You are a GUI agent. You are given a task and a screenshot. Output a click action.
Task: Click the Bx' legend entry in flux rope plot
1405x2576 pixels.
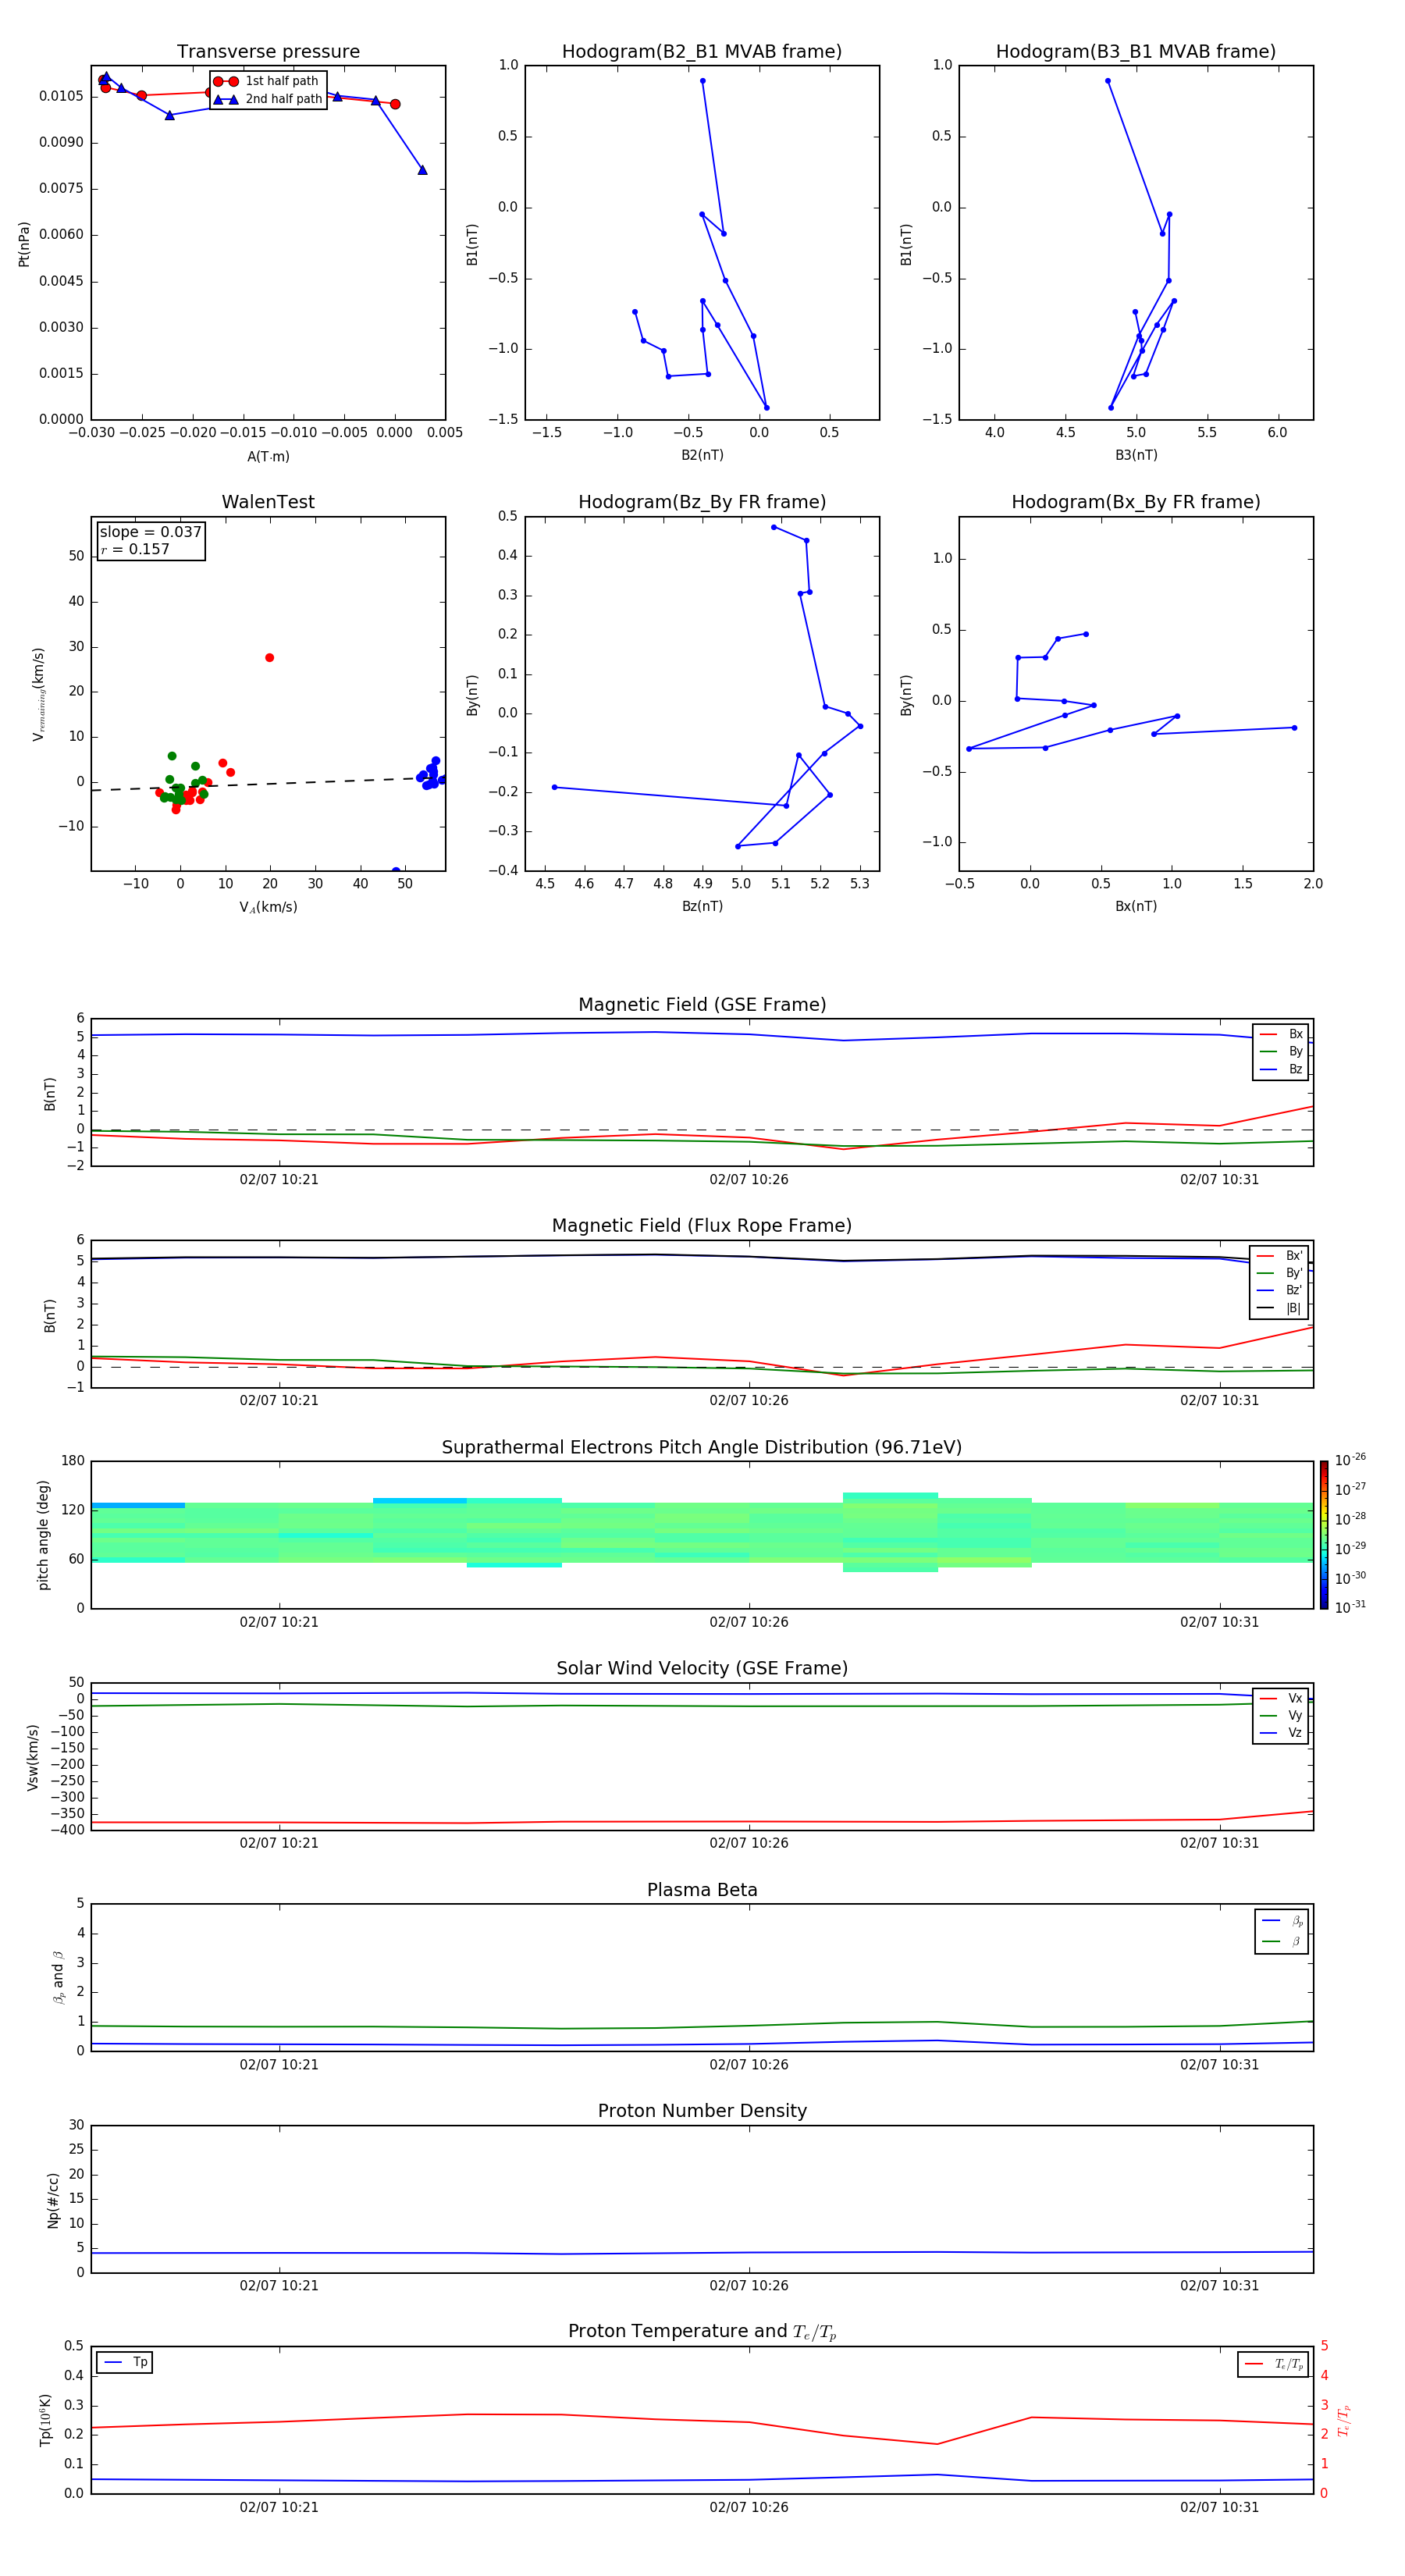(1280, 1256)
